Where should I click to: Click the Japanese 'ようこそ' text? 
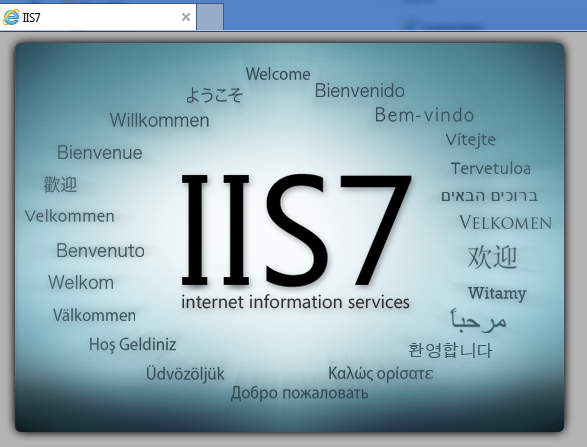tap(214, 94)
